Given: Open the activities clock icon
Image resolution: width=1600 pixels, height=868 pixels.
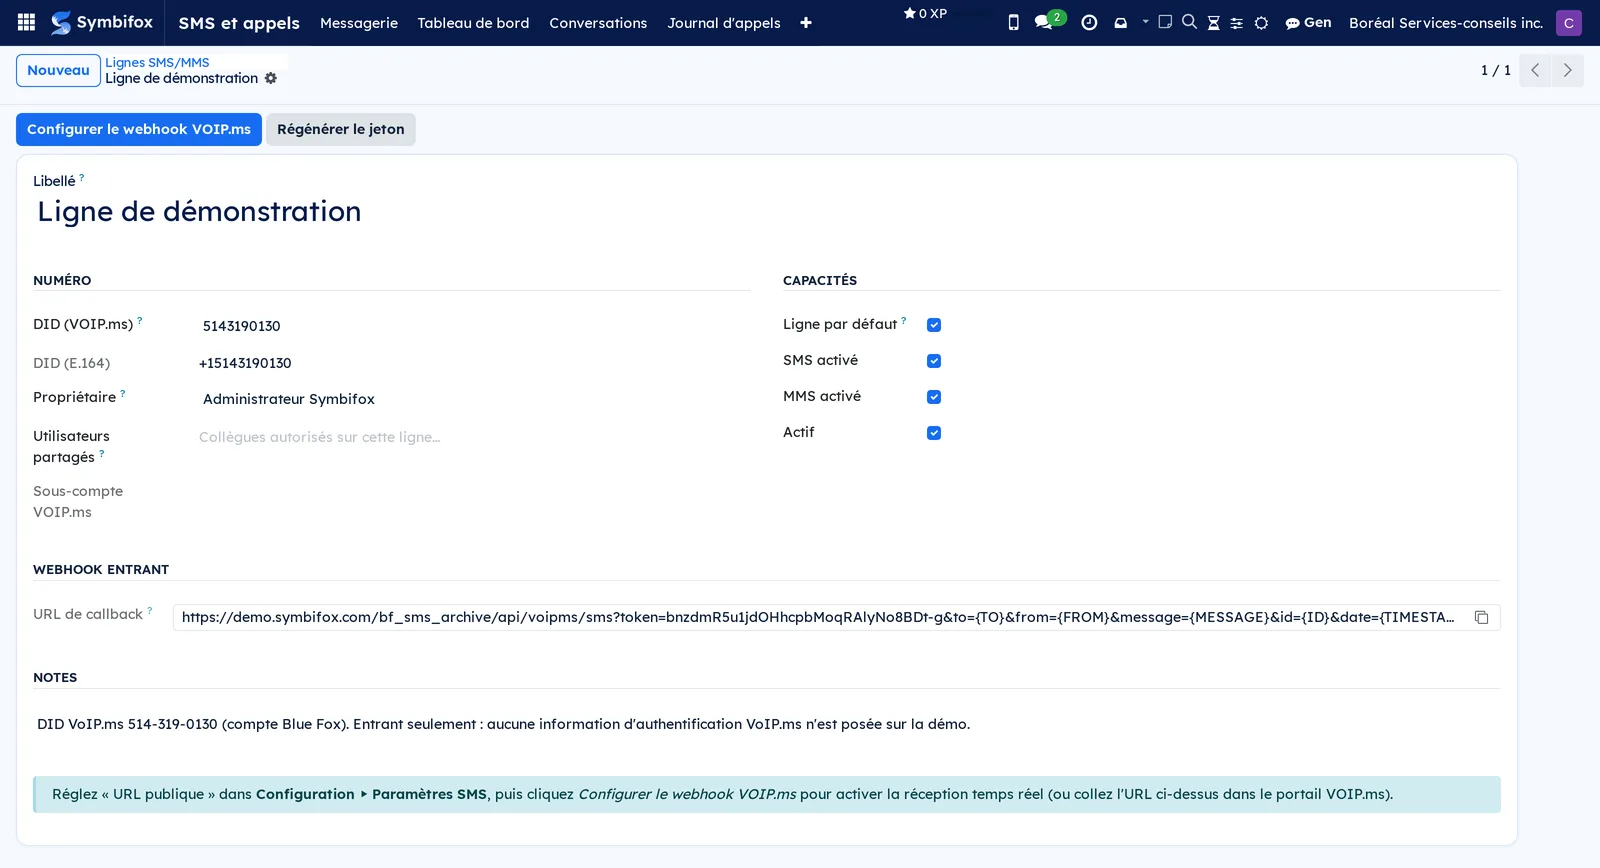Looking at the screenshot, I should (1089, 22).
